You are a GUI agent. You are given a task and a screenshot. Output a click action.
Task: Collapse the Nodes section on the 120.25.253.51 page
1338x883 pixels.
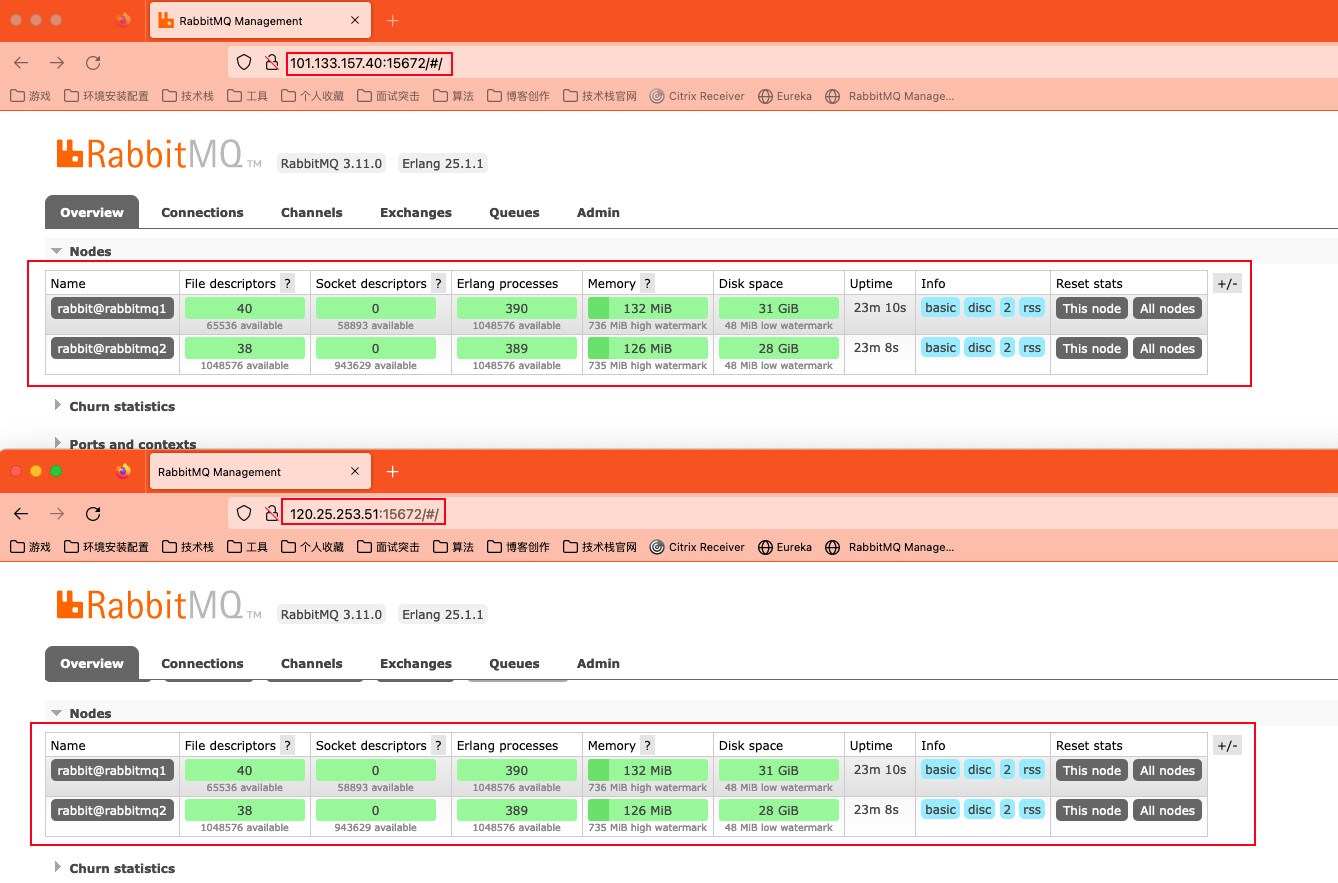(82, 713)
